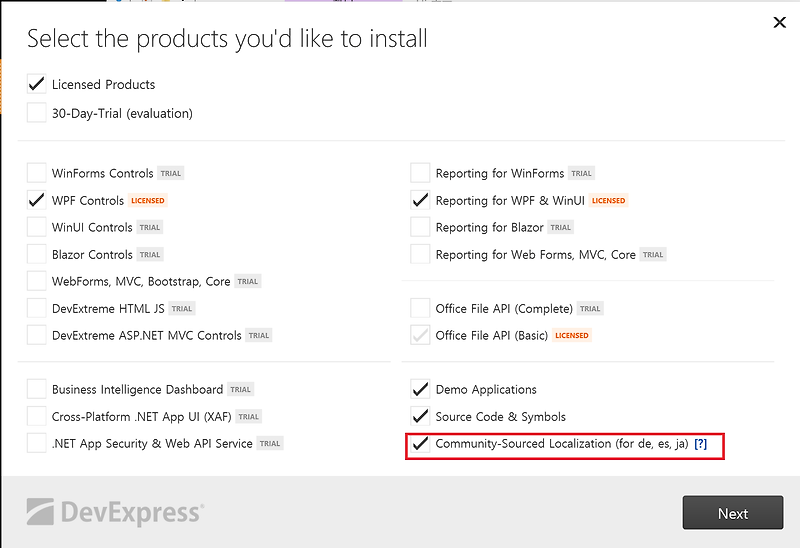Enable .NET App Security & Web API checkbox
Image resolution: width=800 pixels, height=548 pixels.
[x=37, y=443]
